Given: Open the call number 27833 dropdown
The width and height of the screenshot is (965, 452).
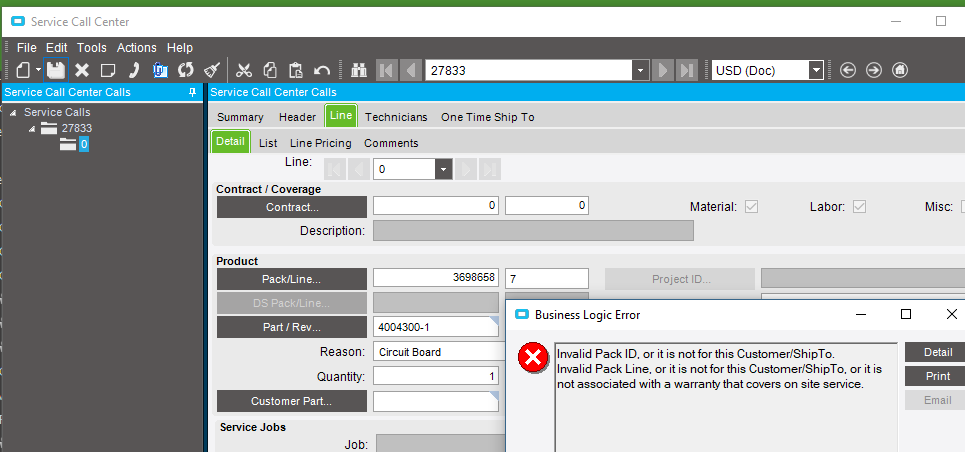Looking at the screenshot, I should [x=641, y=70].
